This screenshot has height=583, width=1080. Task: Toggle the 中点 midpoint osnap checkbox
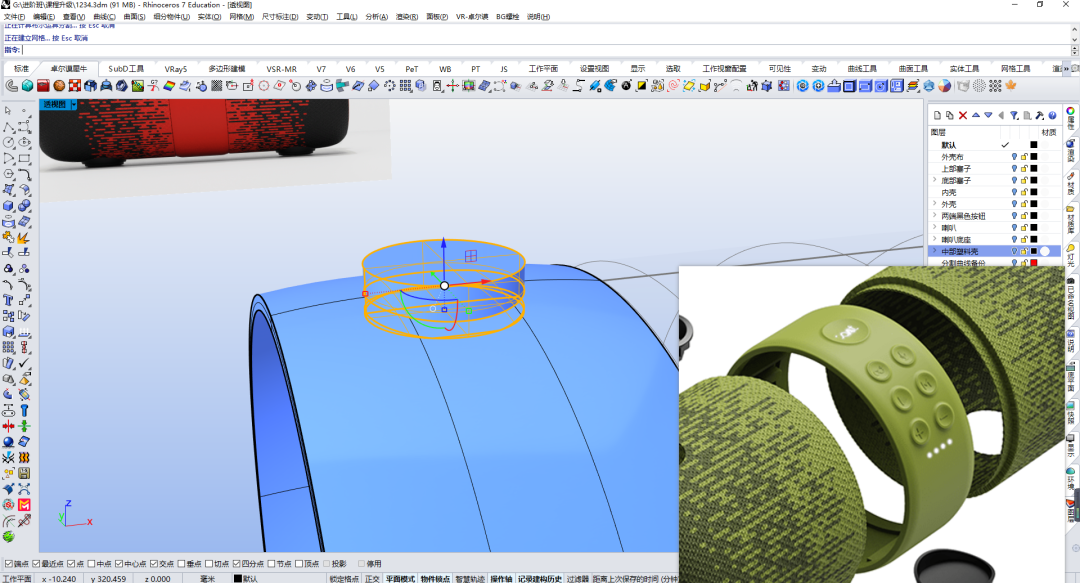pos(92,564)
